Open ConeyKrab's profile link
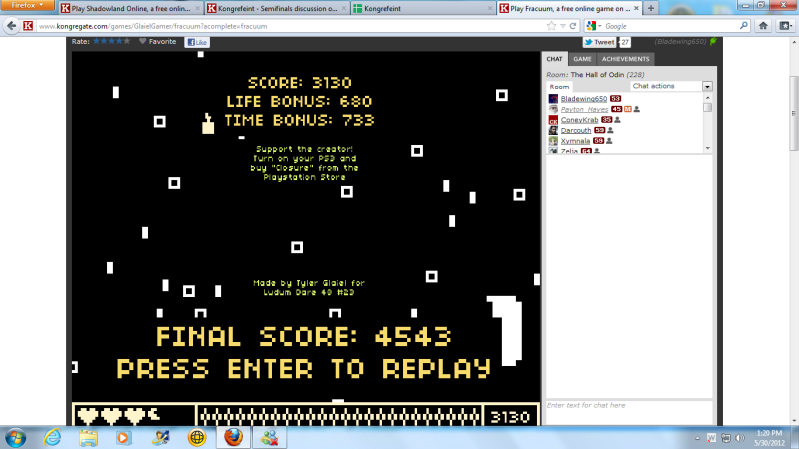 [x=579, y=120]
